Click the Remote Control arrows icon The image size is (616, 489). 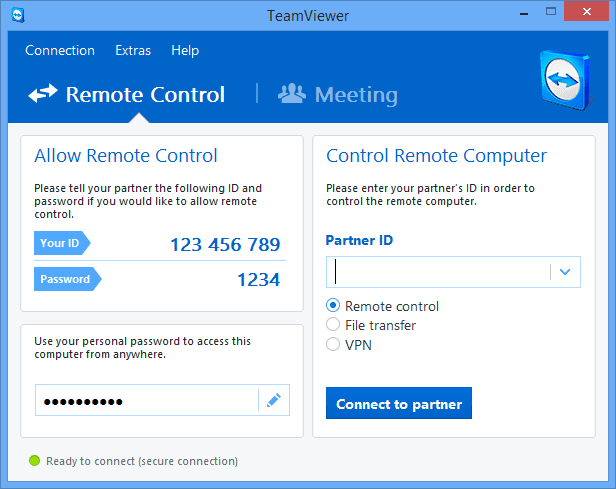(43, 94)
